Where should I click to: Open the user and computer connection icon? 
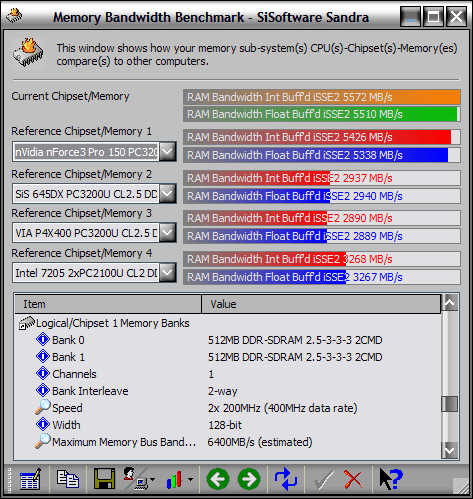coord(137,479)
